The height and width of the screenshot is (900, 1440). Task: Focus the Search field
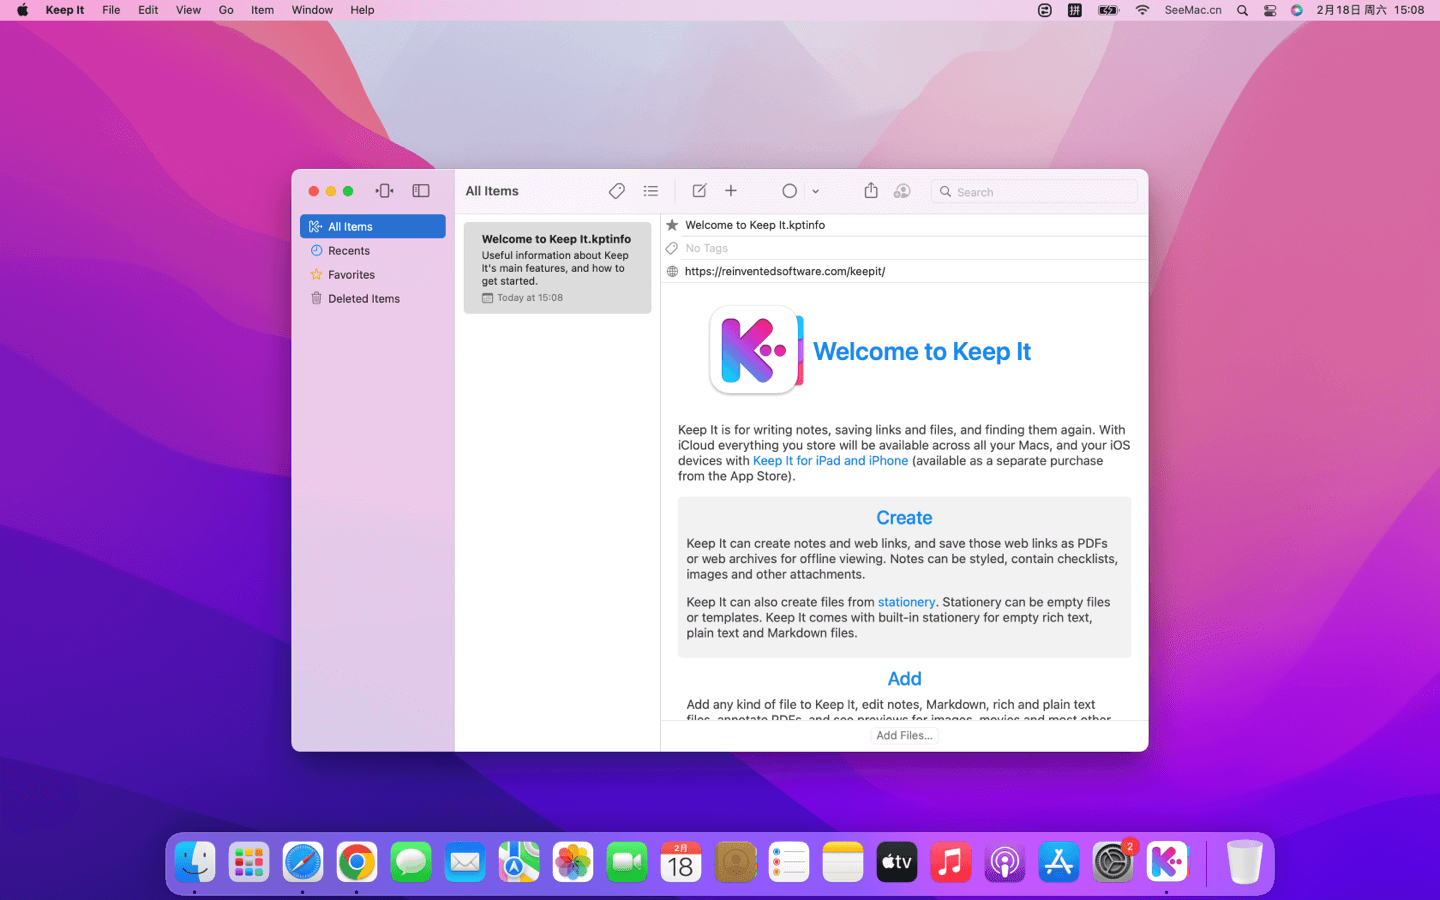1034,191
